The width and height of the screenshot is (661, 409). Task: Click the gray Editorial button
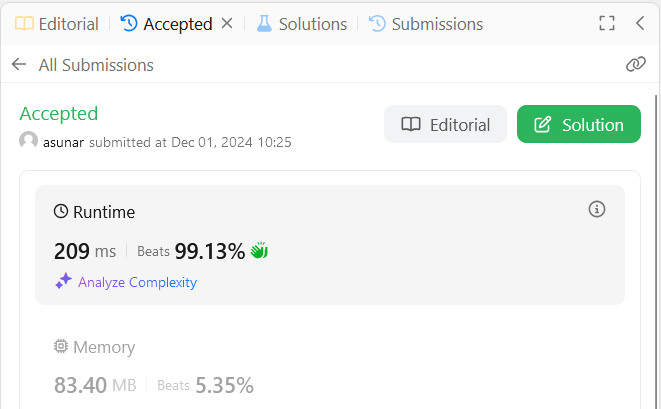pyautogui.click(x=445, y=125)
